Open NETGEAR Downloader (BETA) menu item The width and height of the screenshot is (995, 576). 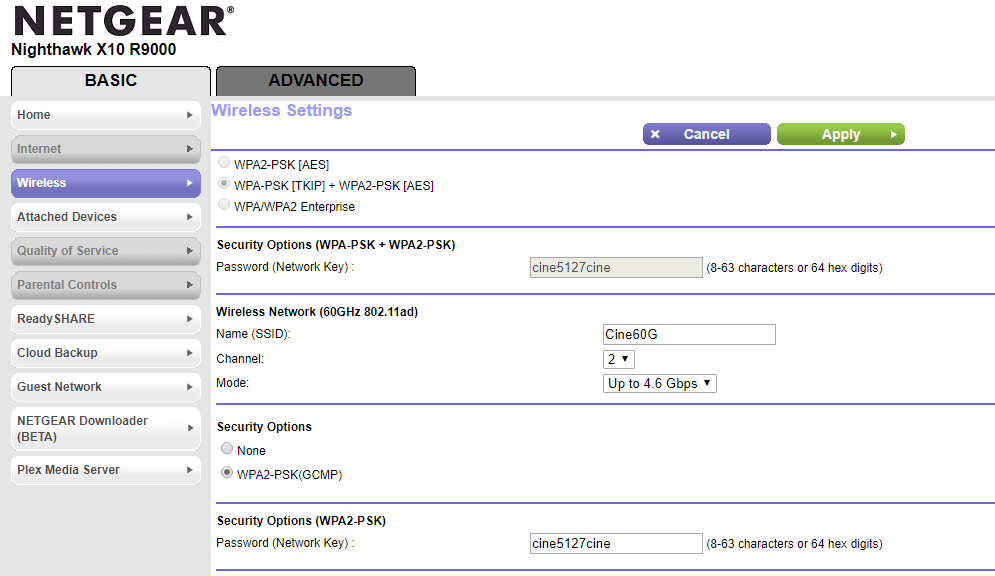click(x=105, y=428)
